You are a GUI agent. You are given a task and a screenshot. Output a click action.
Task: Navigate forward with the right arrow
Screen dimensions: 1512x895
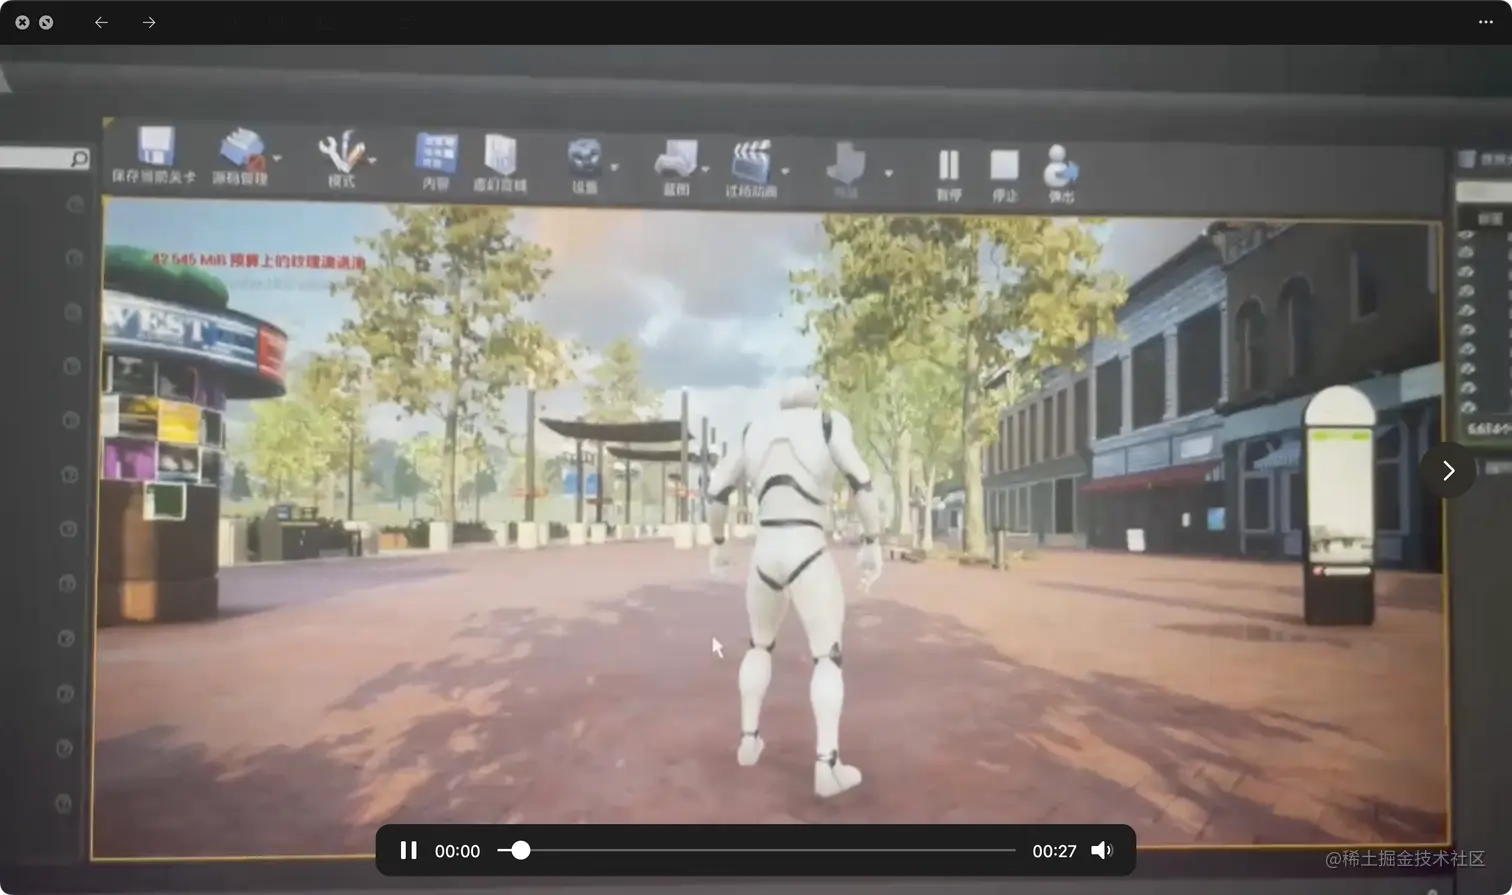(x=149, y=22)
